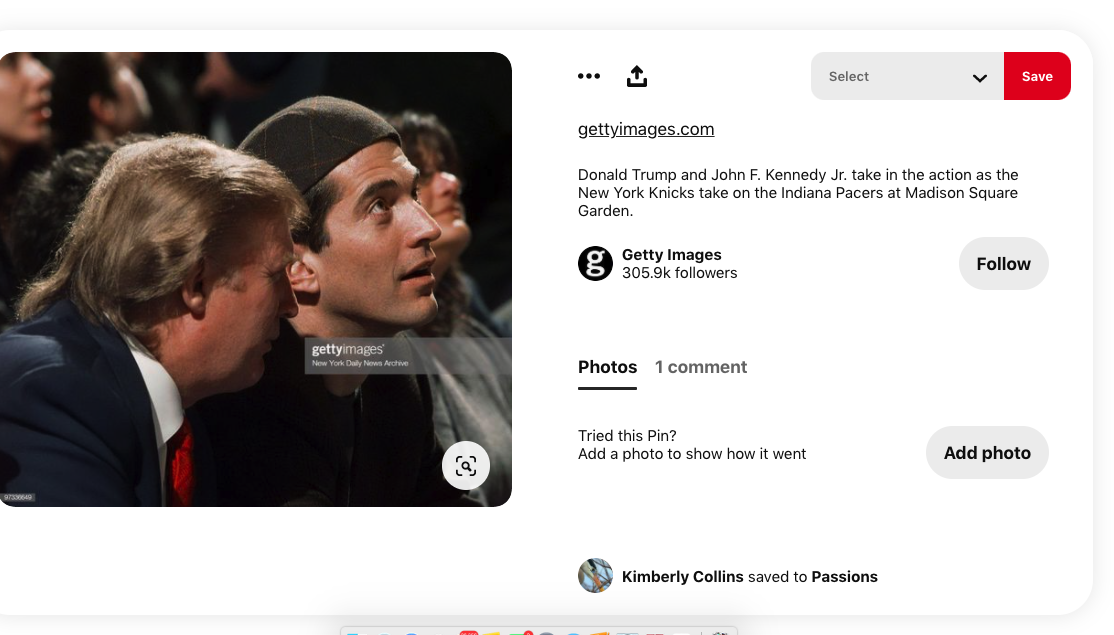
Task: Open the 1 comment tab
Action: (701, 367)
